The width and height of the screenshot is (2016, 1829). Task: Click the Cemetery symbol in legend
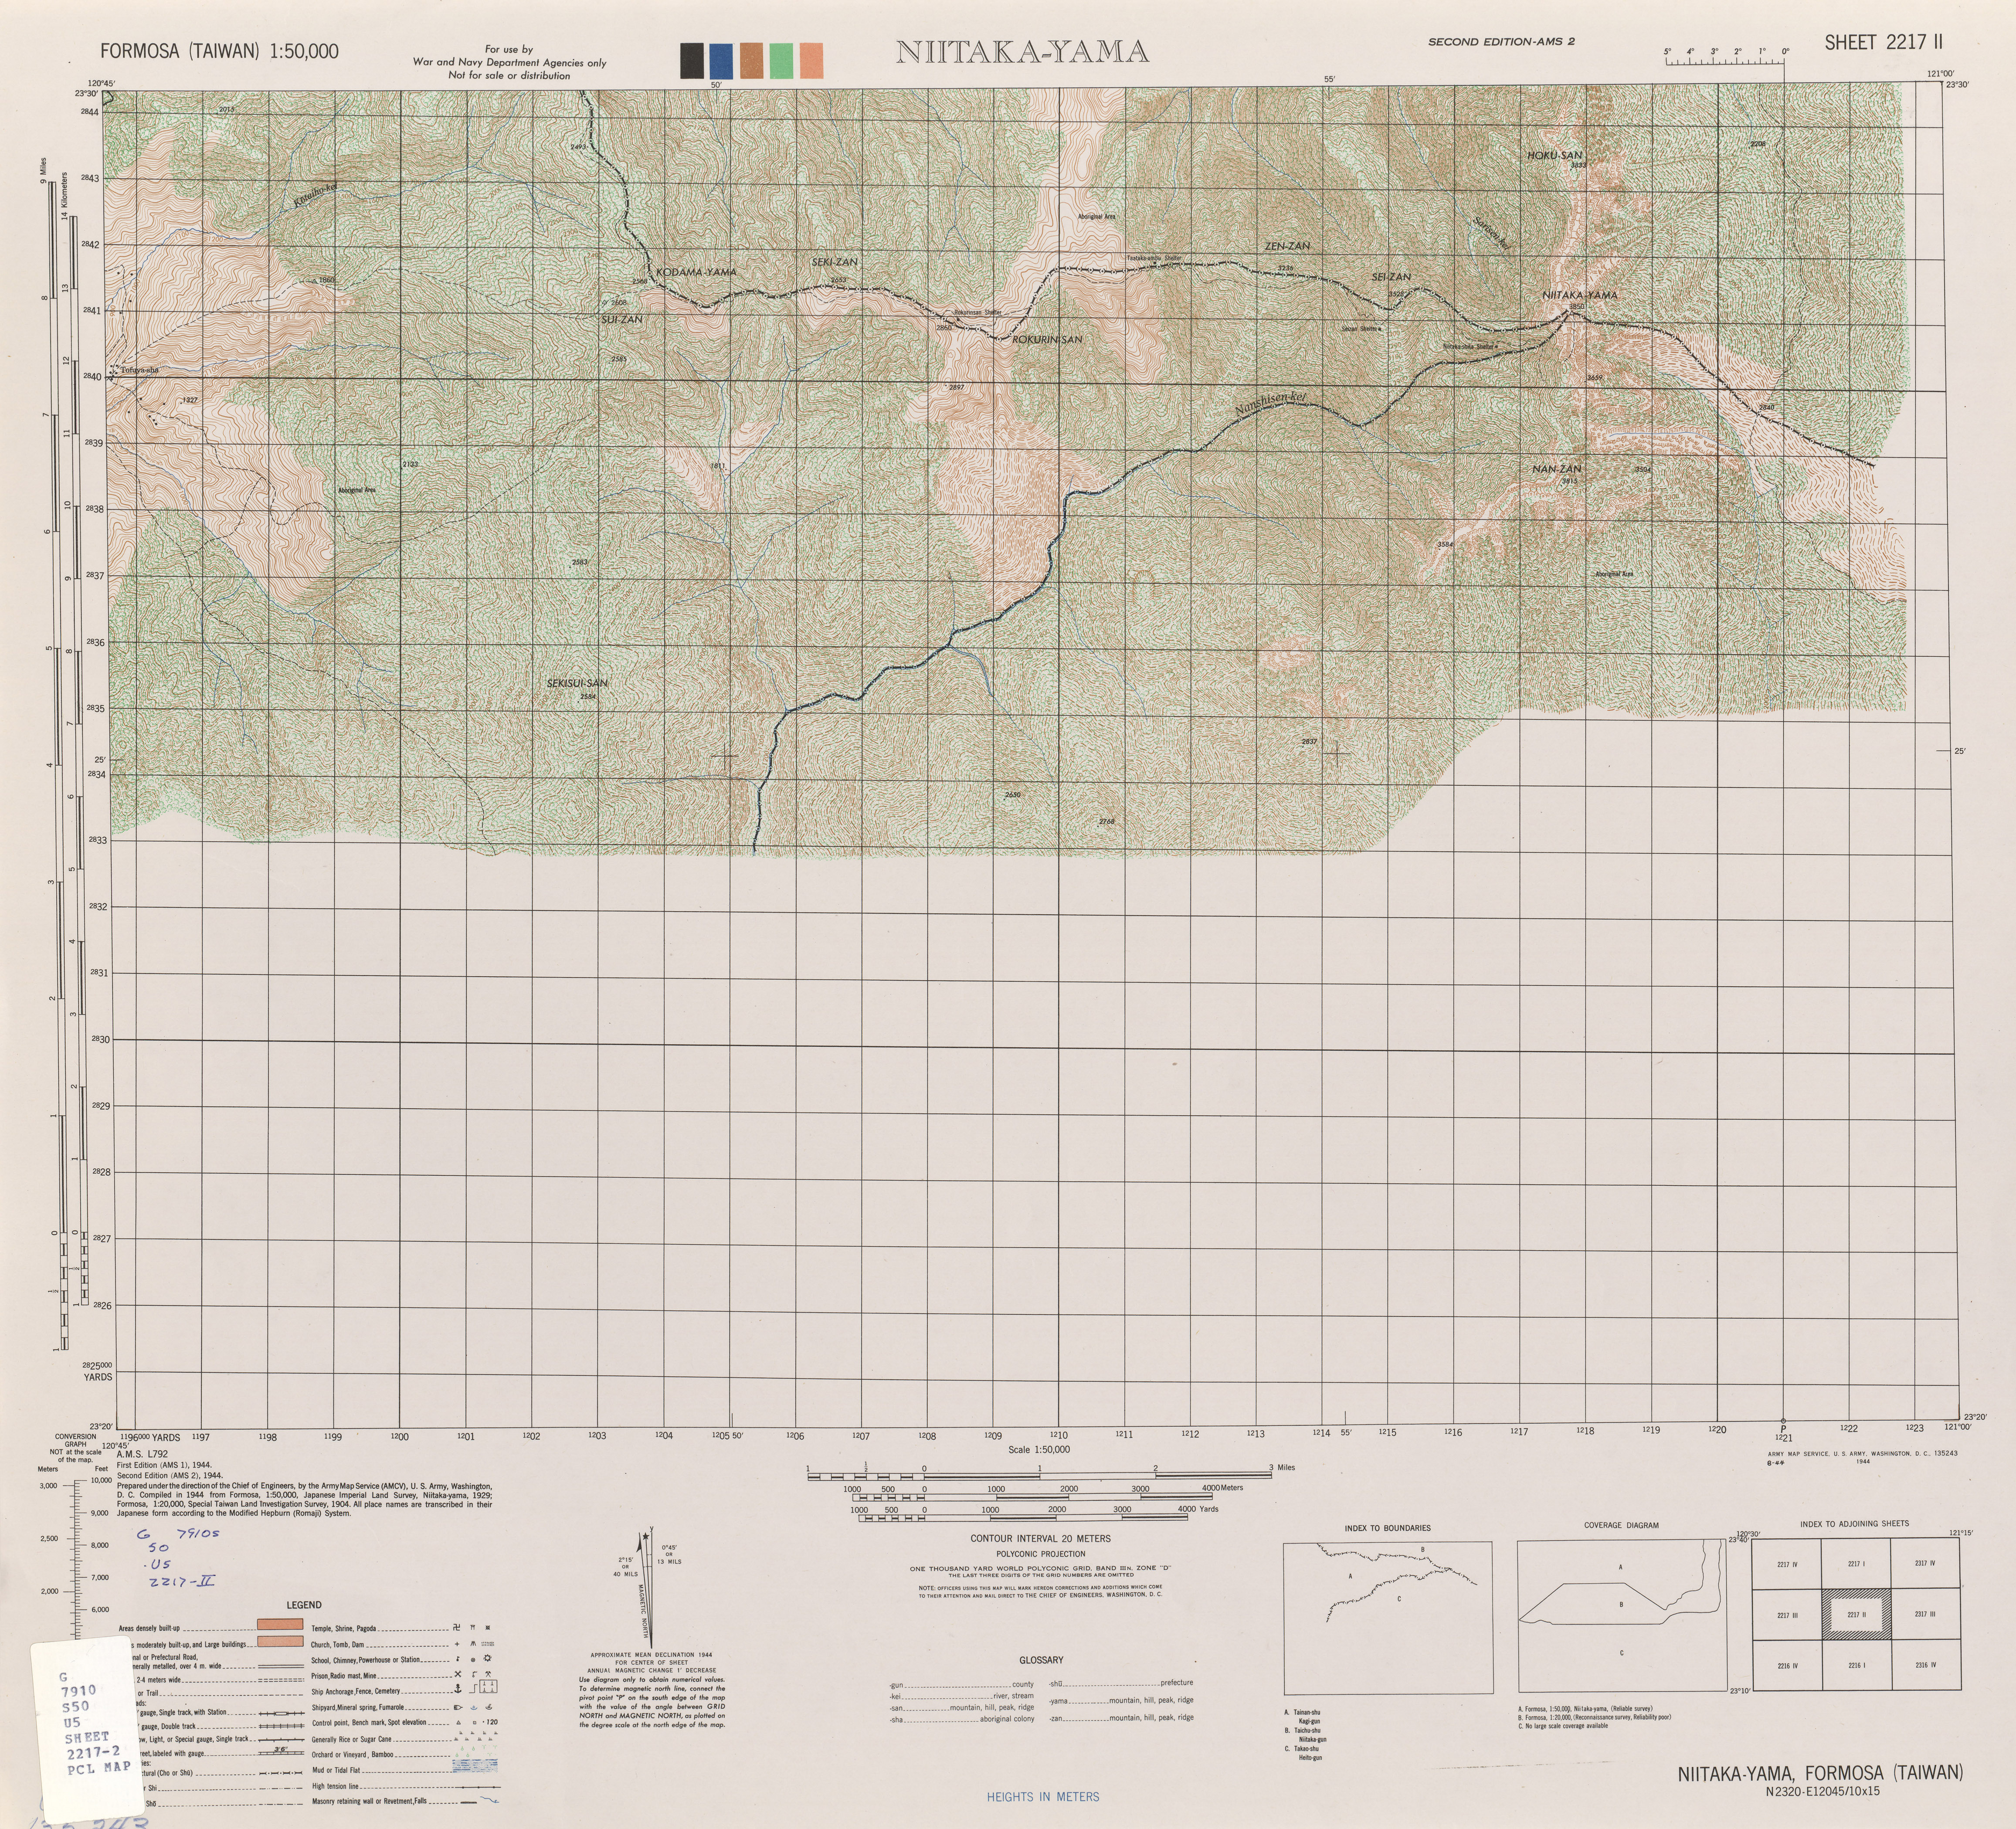(x=488, y=1687)
